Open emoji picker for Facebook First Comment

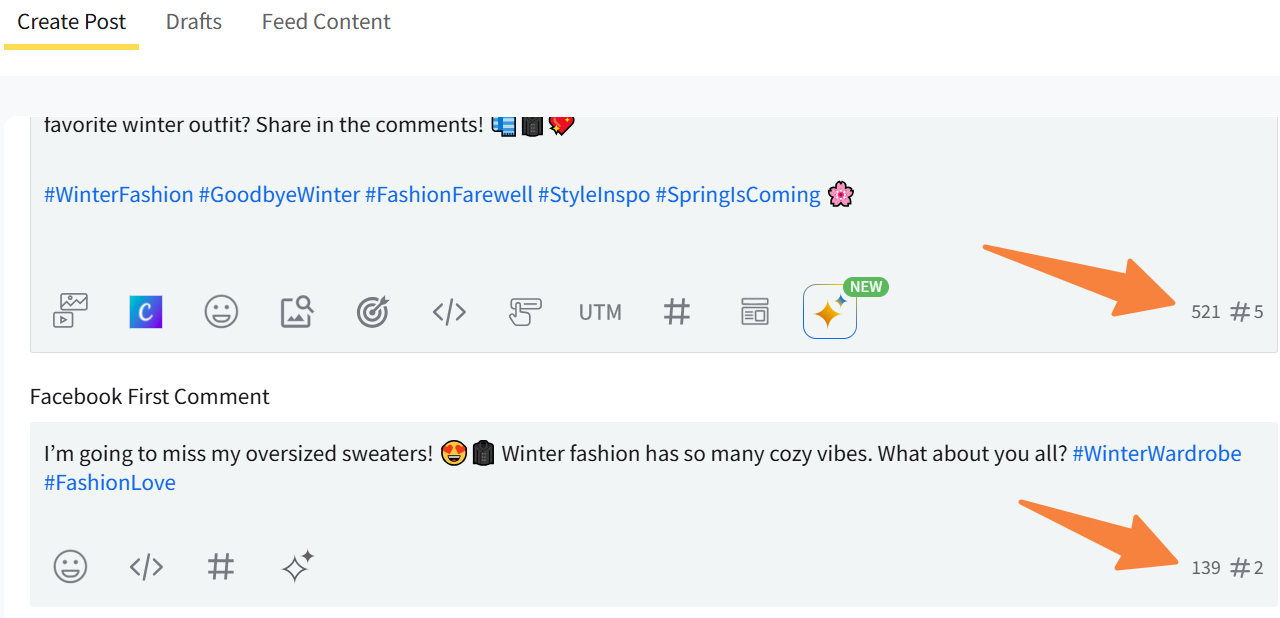click(70, 568)
